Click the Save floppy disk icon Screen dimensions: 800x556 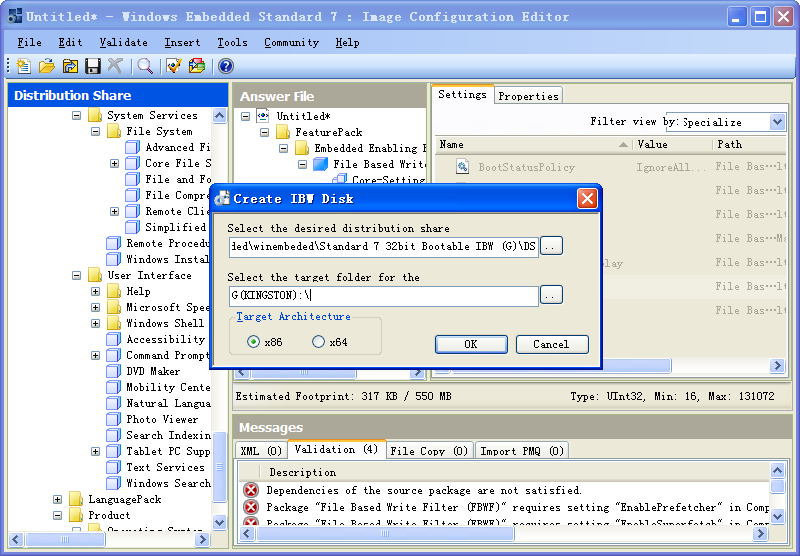coord(93,66)
